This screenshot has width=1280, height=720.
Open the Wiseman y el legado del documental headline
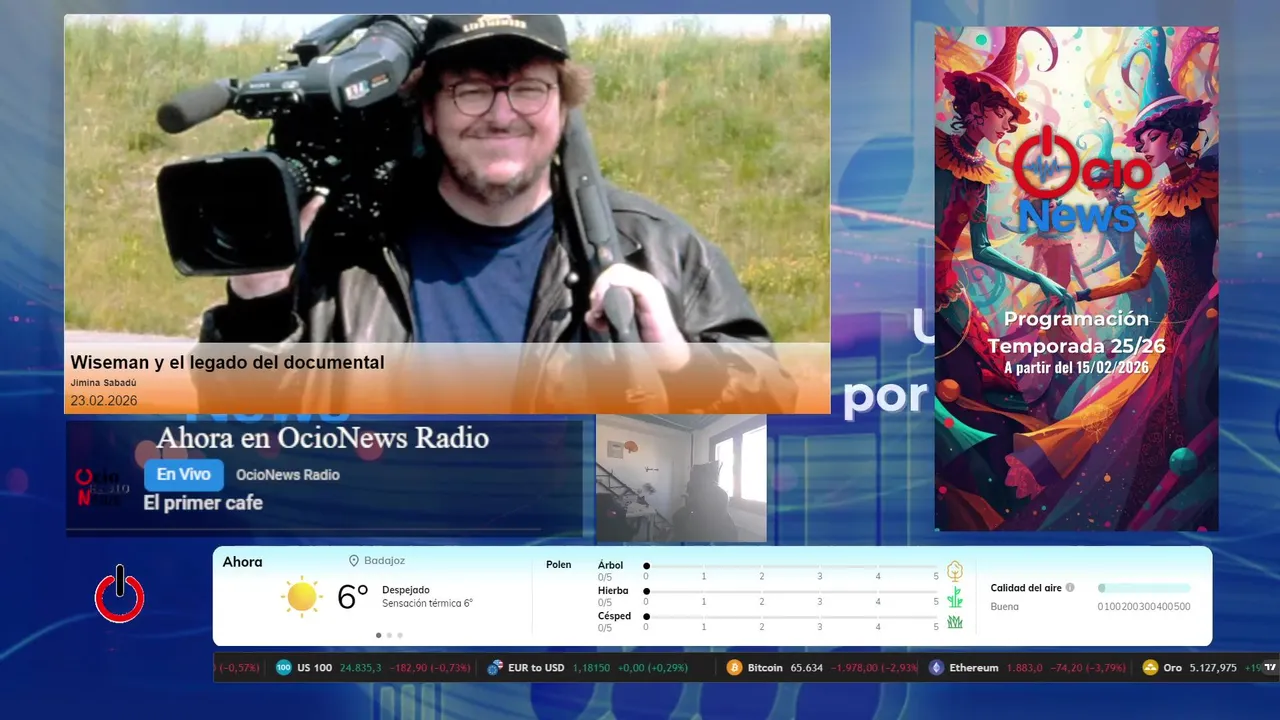(227, 363)
